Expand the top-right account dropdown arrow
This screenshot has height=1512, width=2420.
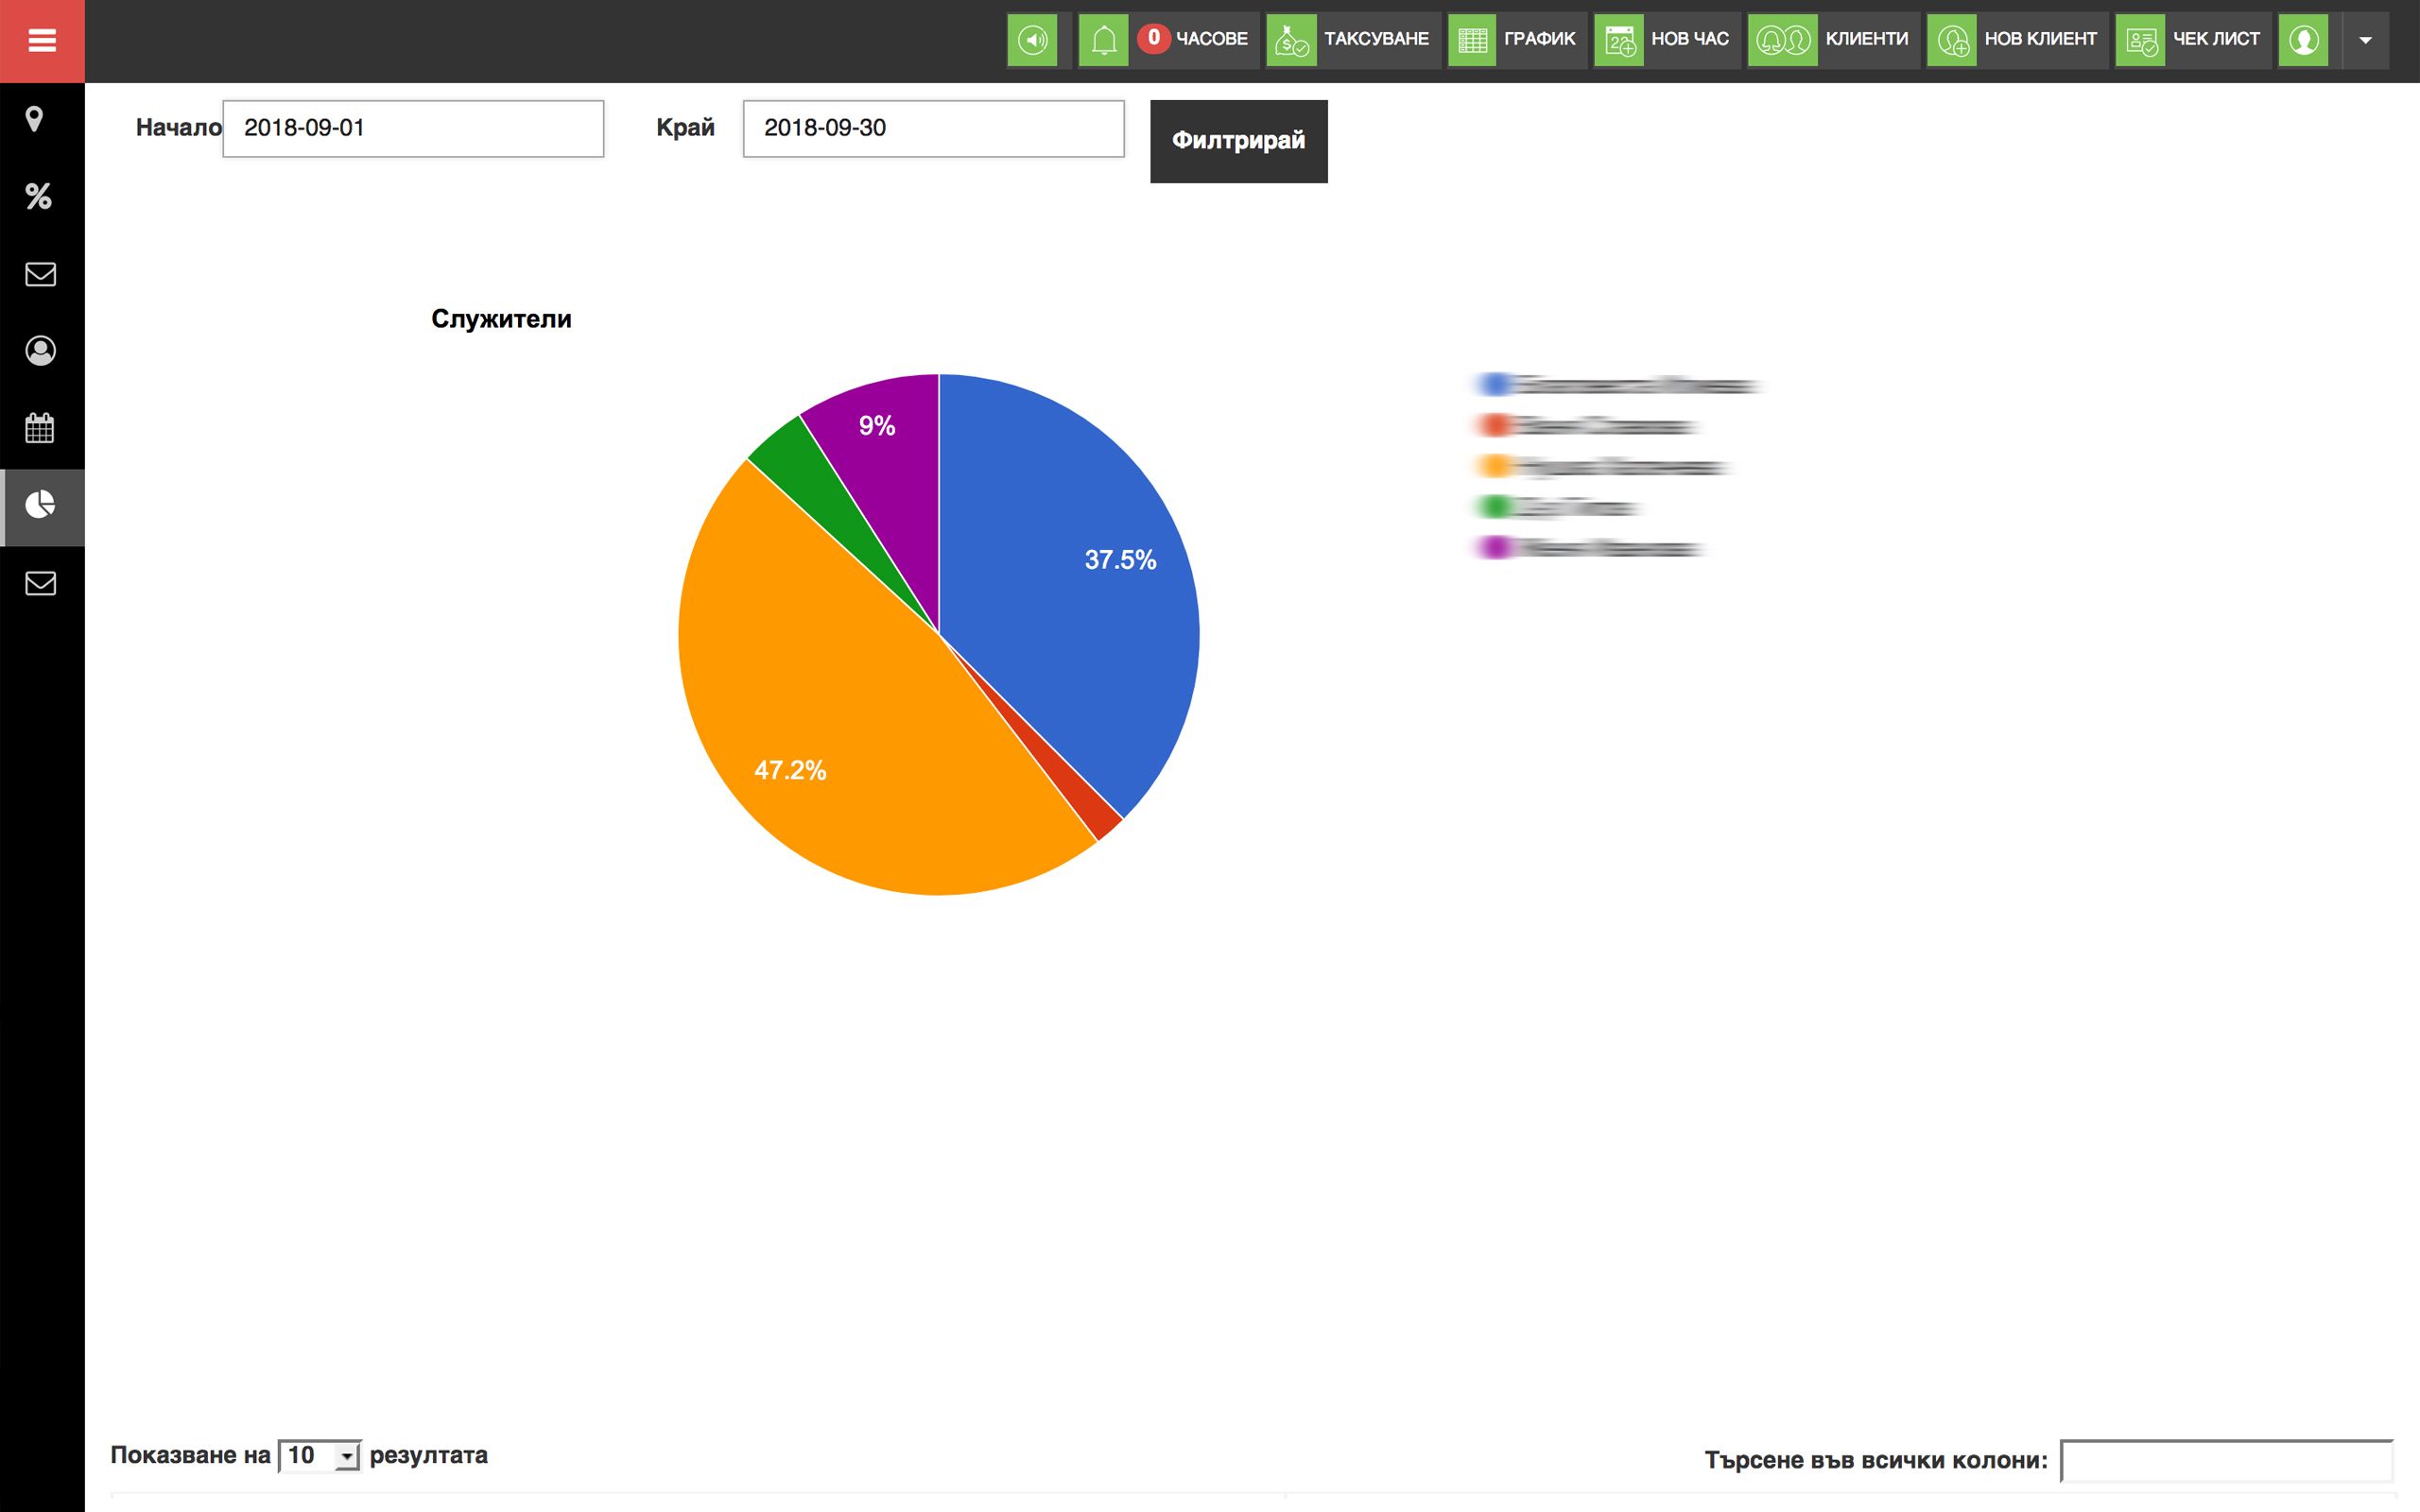[x=2365, y=40]
